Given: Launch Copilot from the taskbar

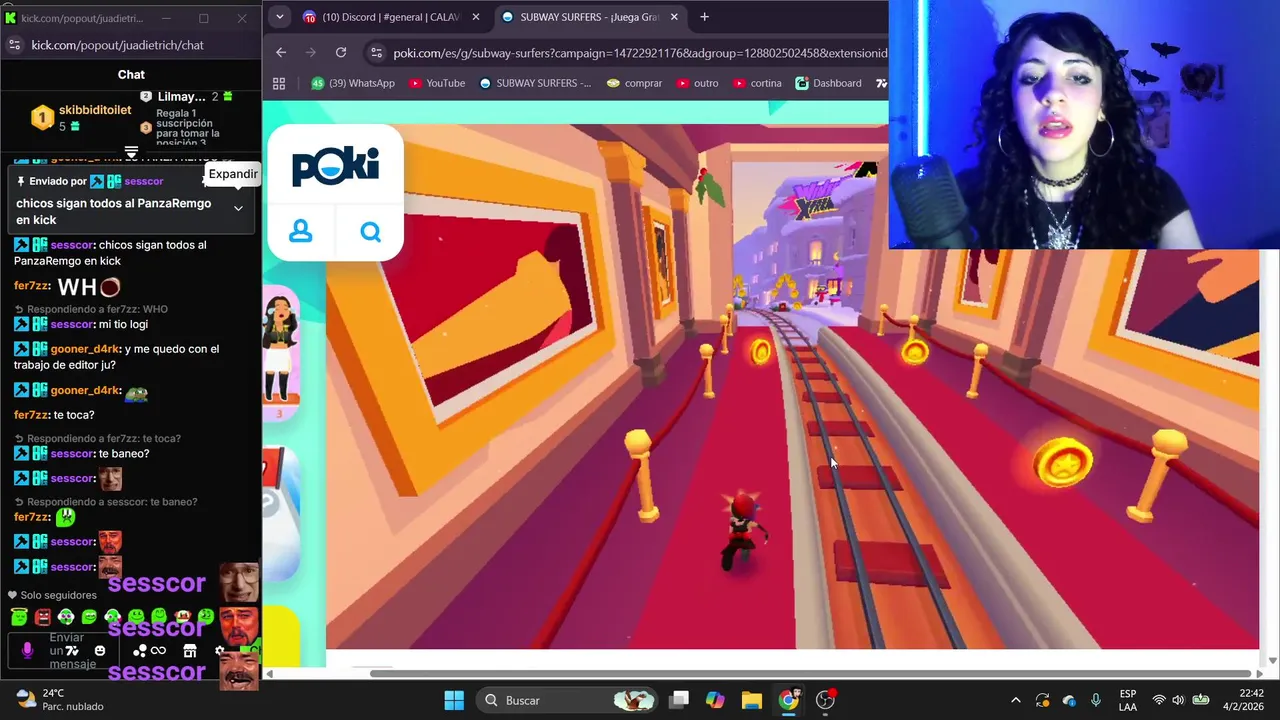Looking at the screenshot, I should 715,700.
